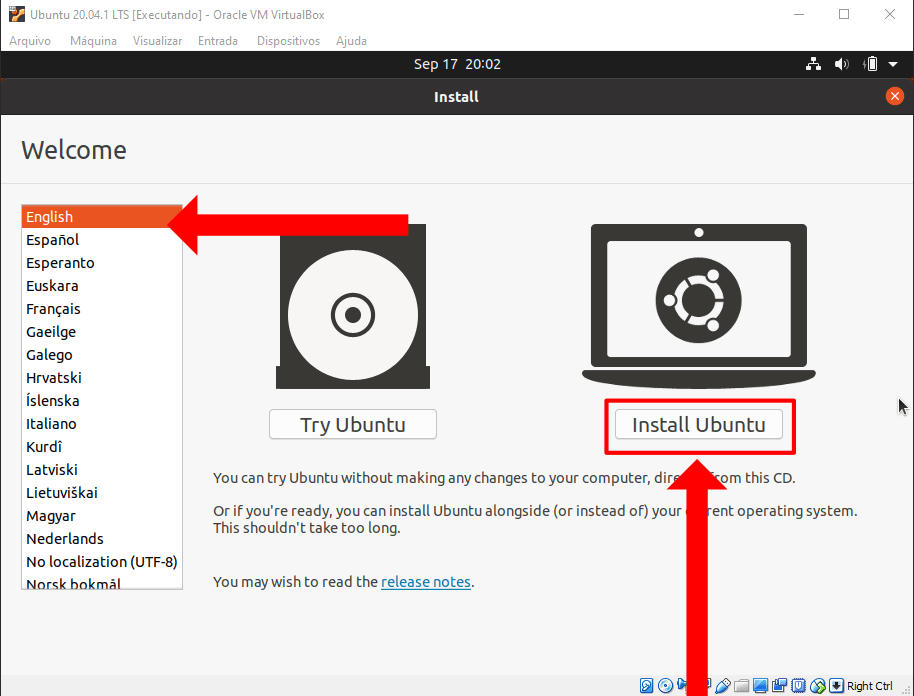Open the Dispositivos menu
914x696 pixels.
[x=289, y=41]
